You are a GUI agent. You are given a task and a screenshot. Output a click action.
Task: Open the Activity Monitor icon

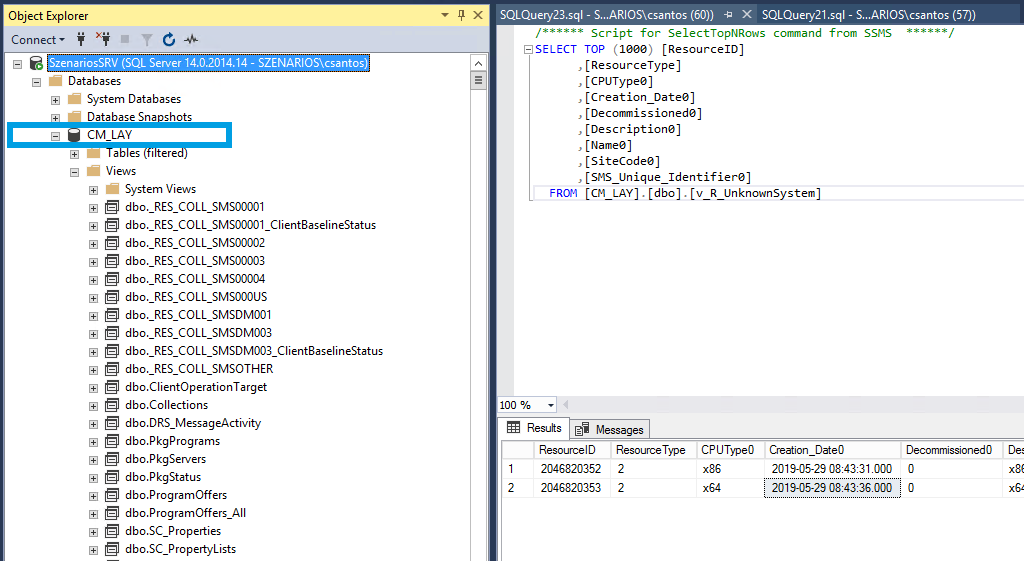pyautogui.click(x=190, y=40)
